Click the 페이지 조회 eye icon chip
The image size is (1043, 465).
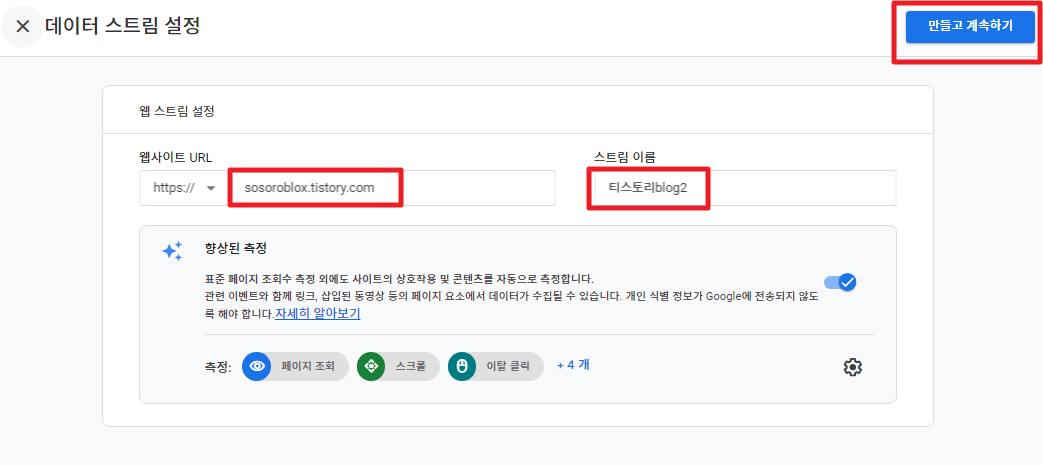click(295, 367)
